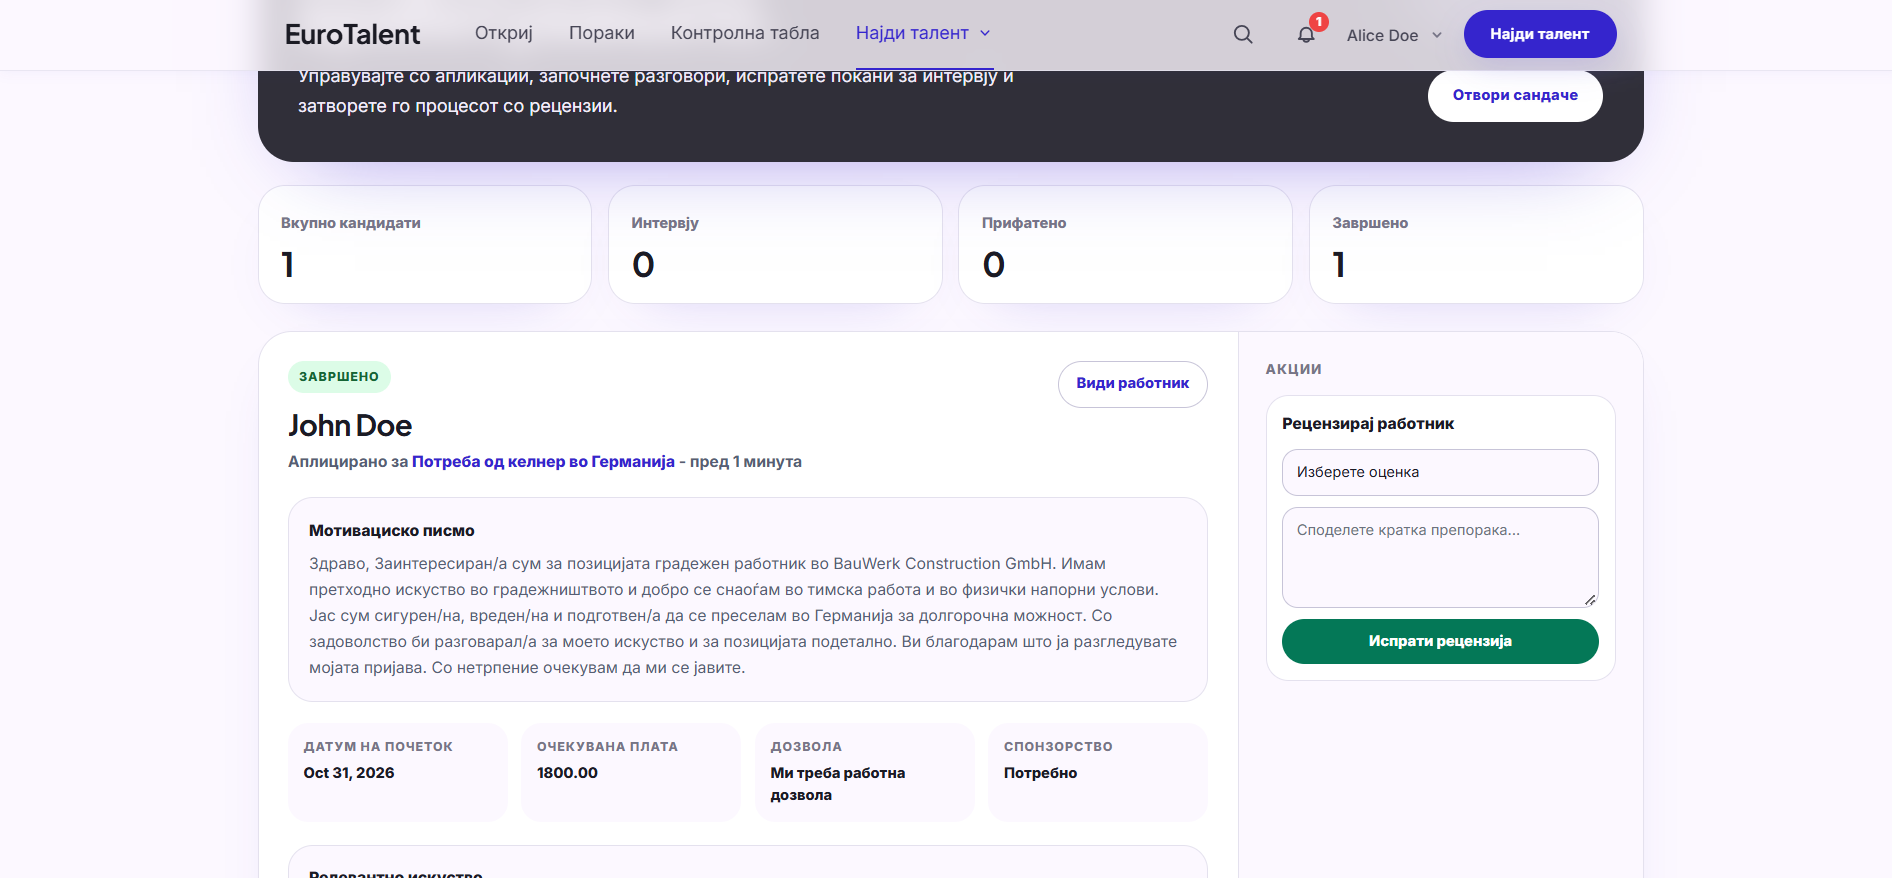Click Види работник button
1892x878 pixels.
point(1133,384)
